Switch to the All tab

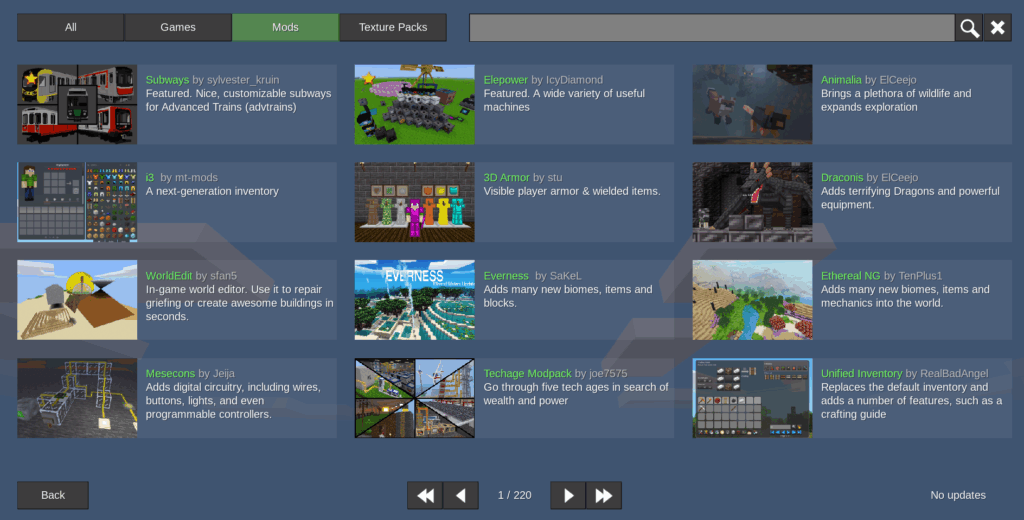71,28
